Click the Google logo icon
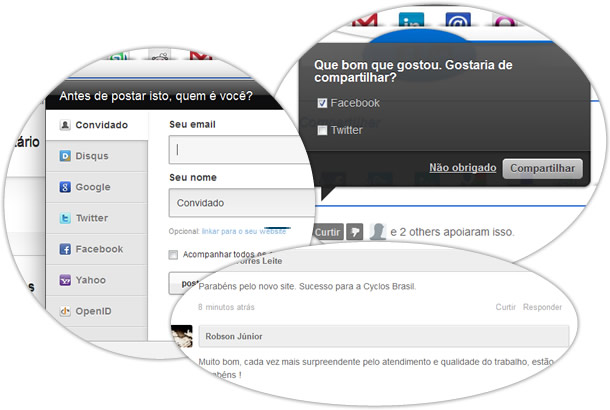Image resolution: width=610 pixels, height=410 pixels. point(65,187)
